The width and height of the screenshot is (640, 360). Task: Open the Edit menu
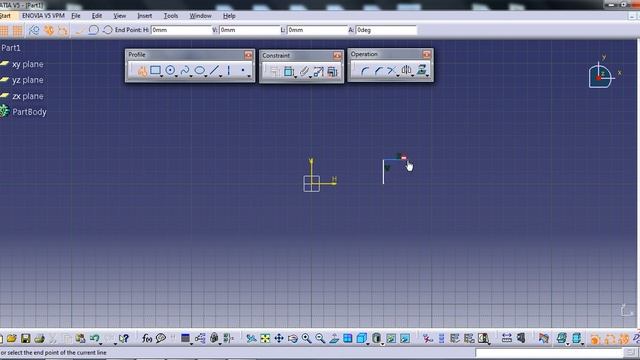(97, 16)
